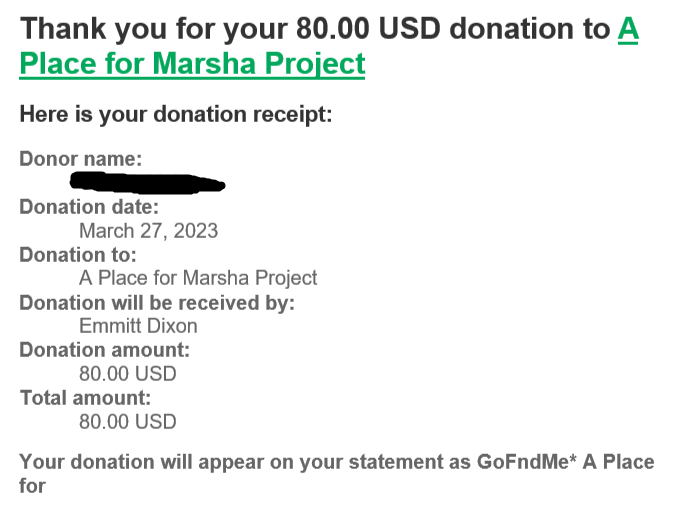The width and height of the screenshot is (677, 509).
Task: Open the A Place for Marsha Project link
Action: coord(192,63)
